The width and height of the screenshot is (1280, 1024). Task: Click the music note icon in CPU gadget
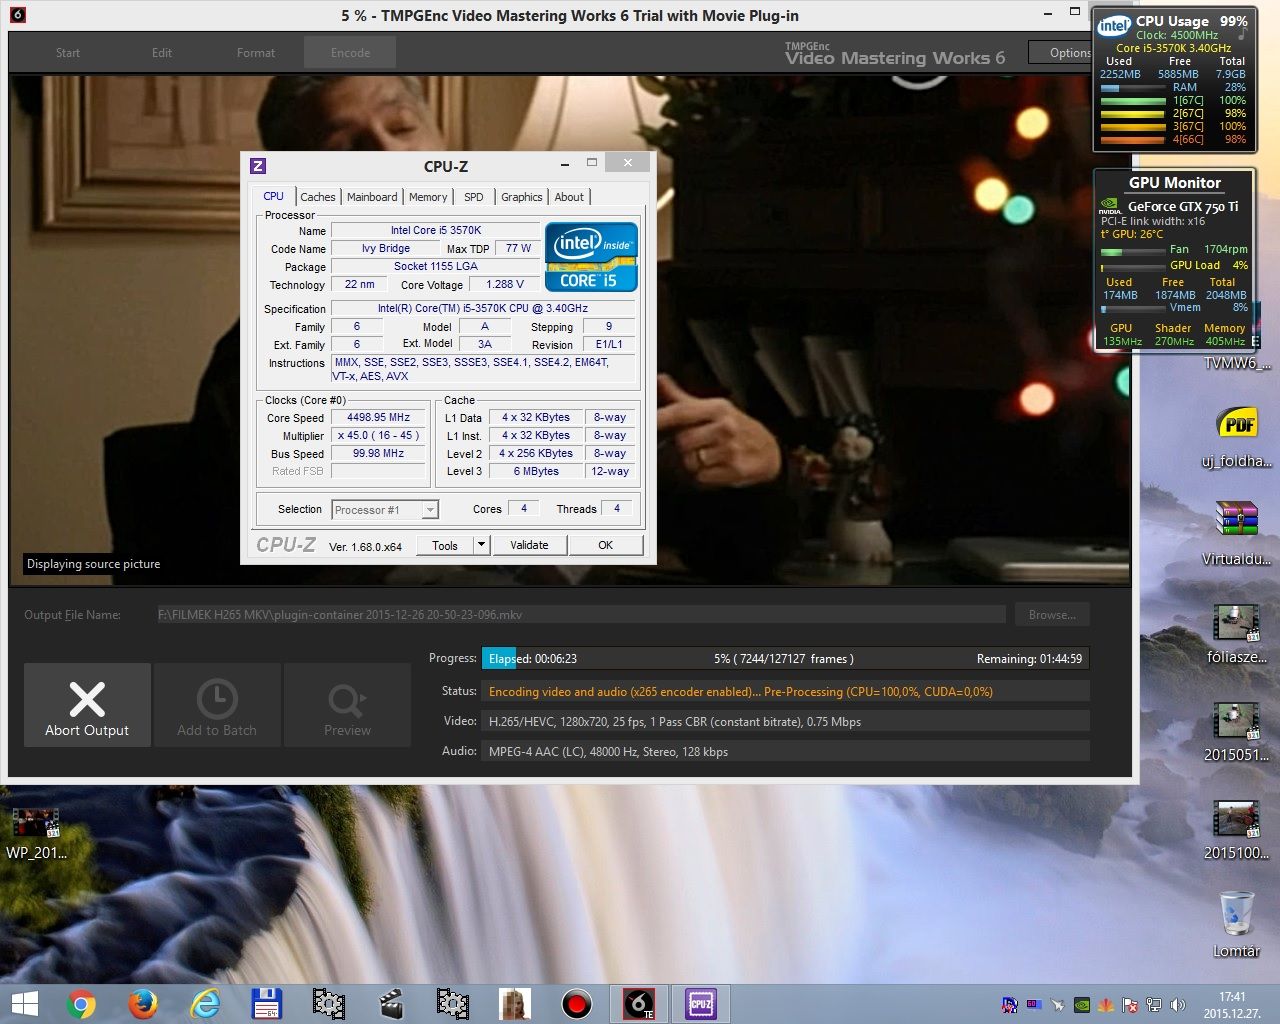pos(1242,35)
